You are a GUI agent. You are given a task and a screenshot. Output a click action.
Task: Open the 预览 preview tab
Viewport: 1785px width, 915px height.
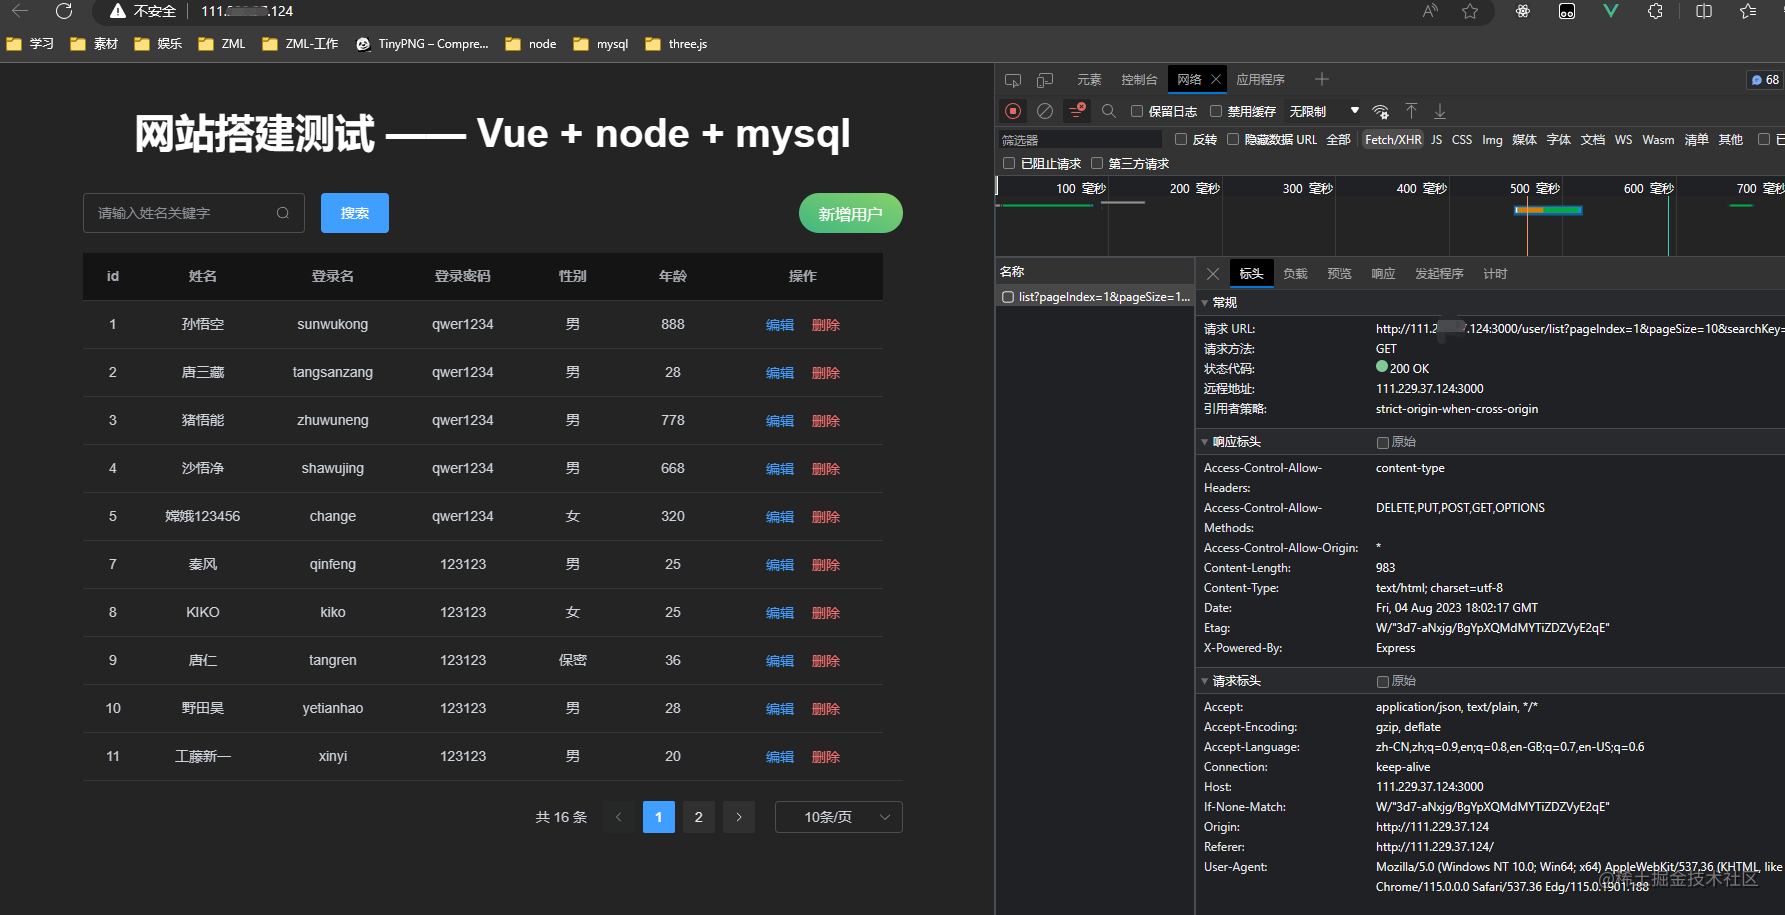pyautogui.click(x=1339, y=274)
